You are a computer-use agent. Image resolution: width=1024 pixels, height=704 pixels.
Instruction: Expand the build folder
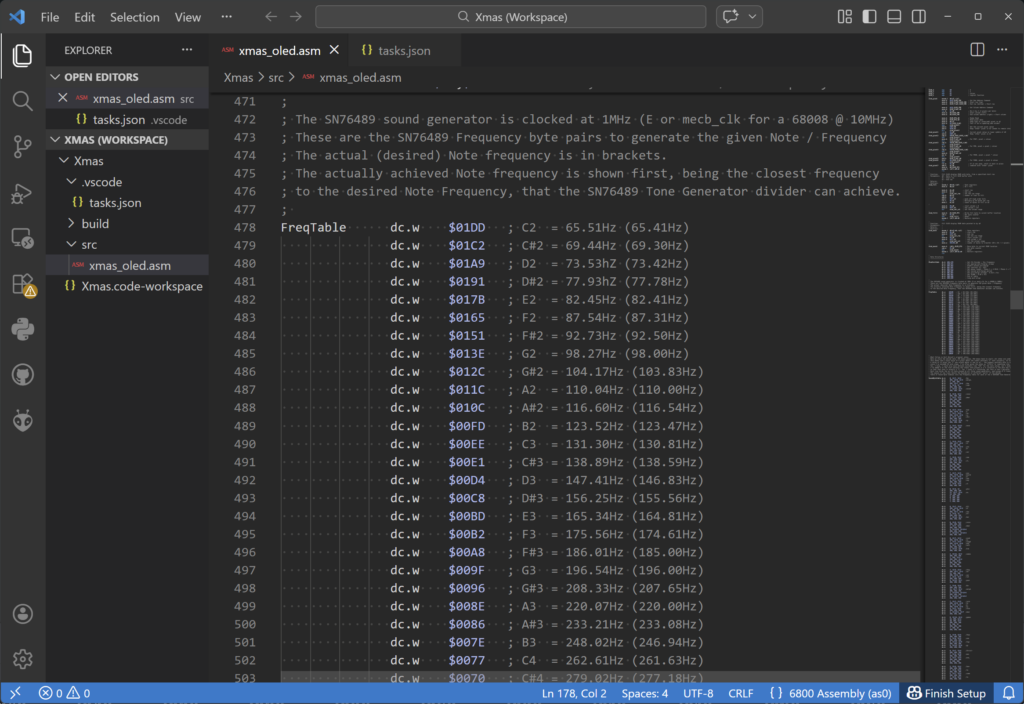95,223
